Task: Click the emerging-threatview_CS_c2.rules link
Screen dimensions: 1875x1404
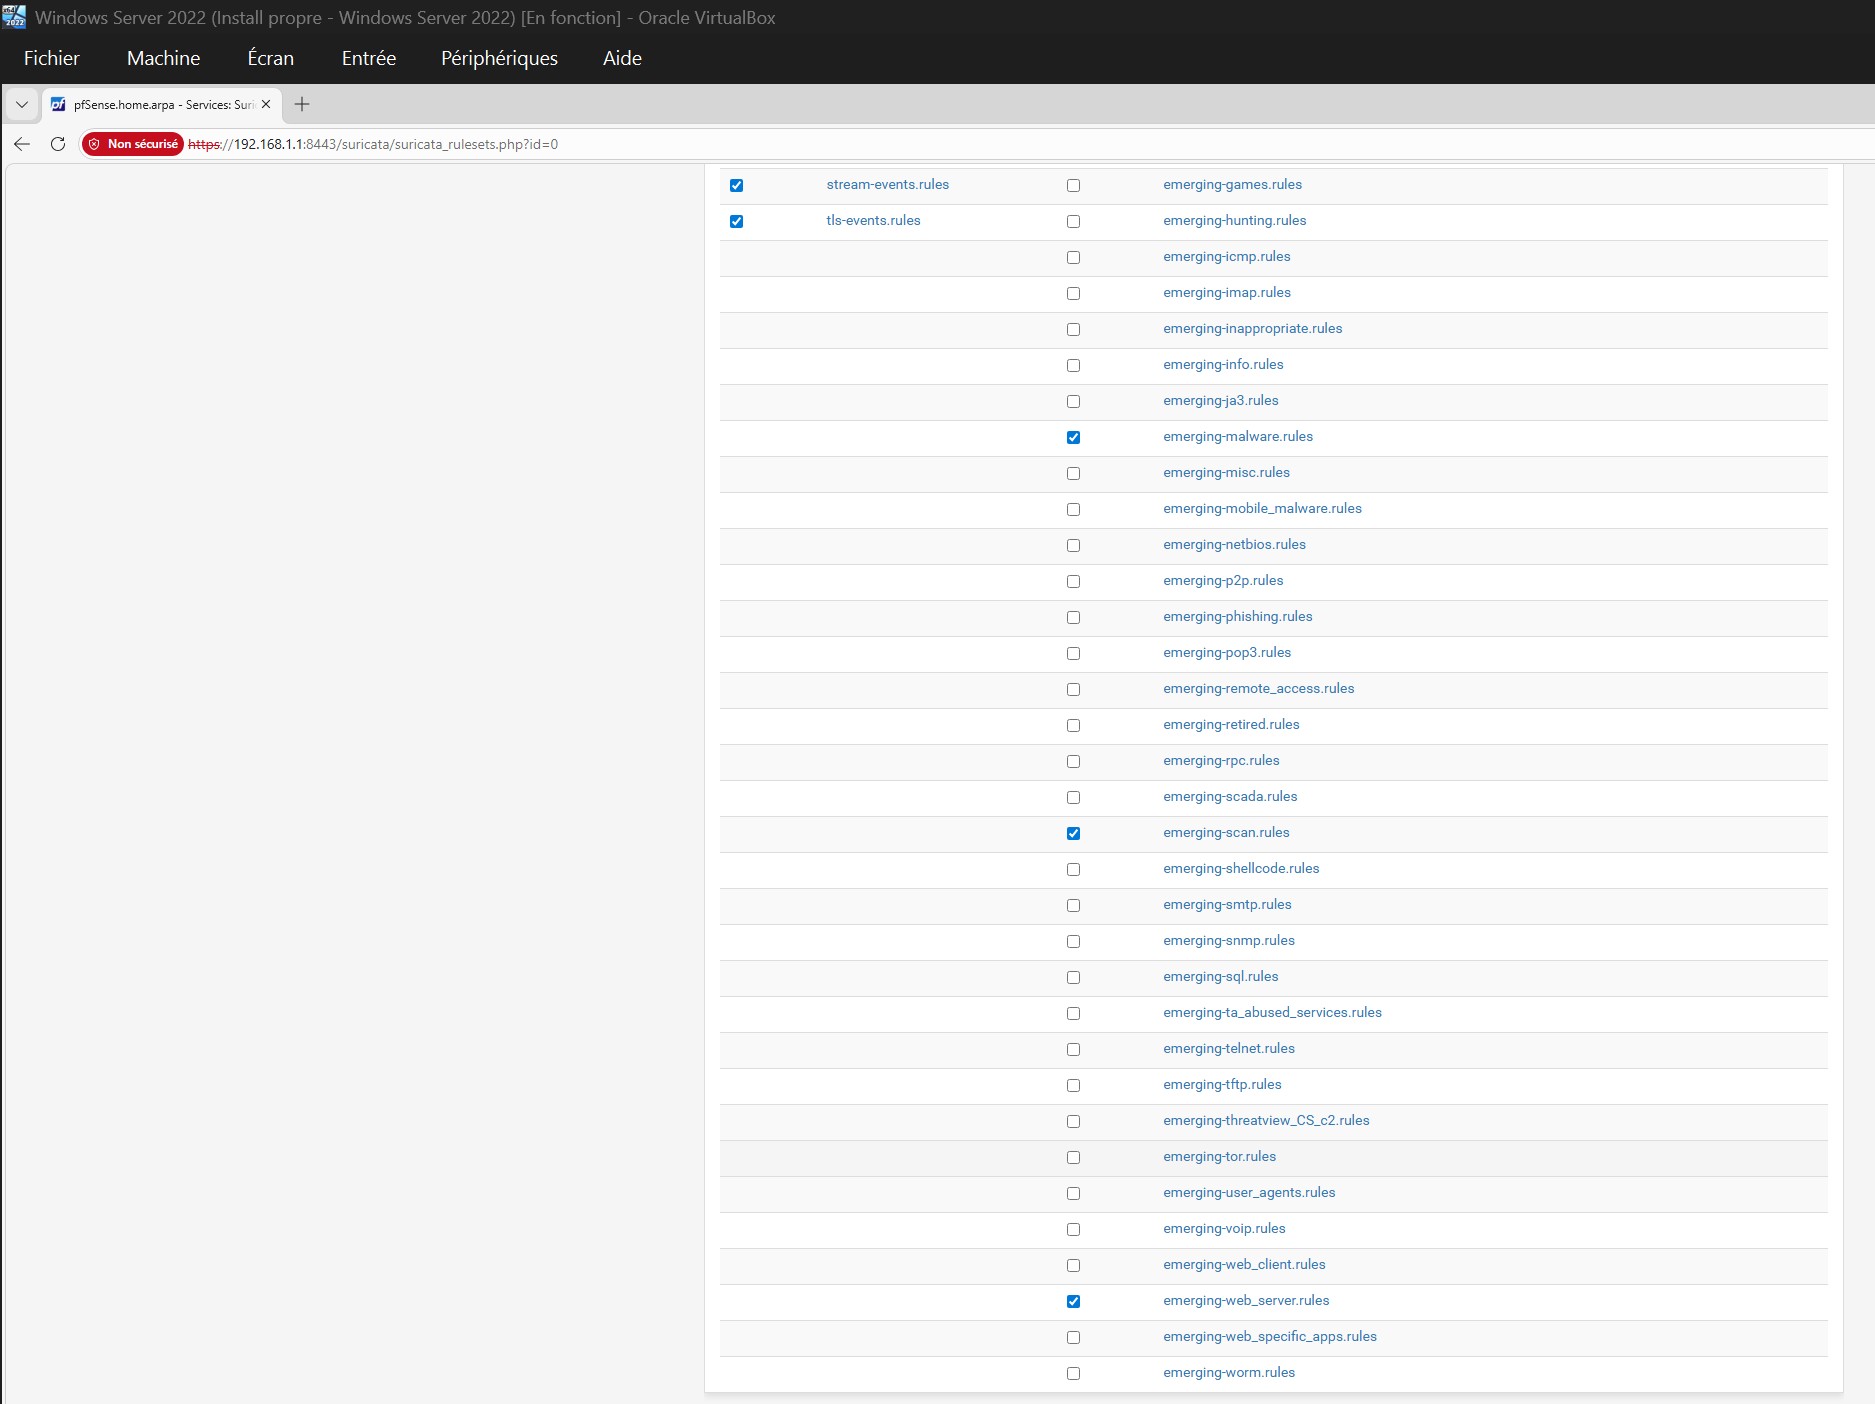Action: [1266, 1120]
